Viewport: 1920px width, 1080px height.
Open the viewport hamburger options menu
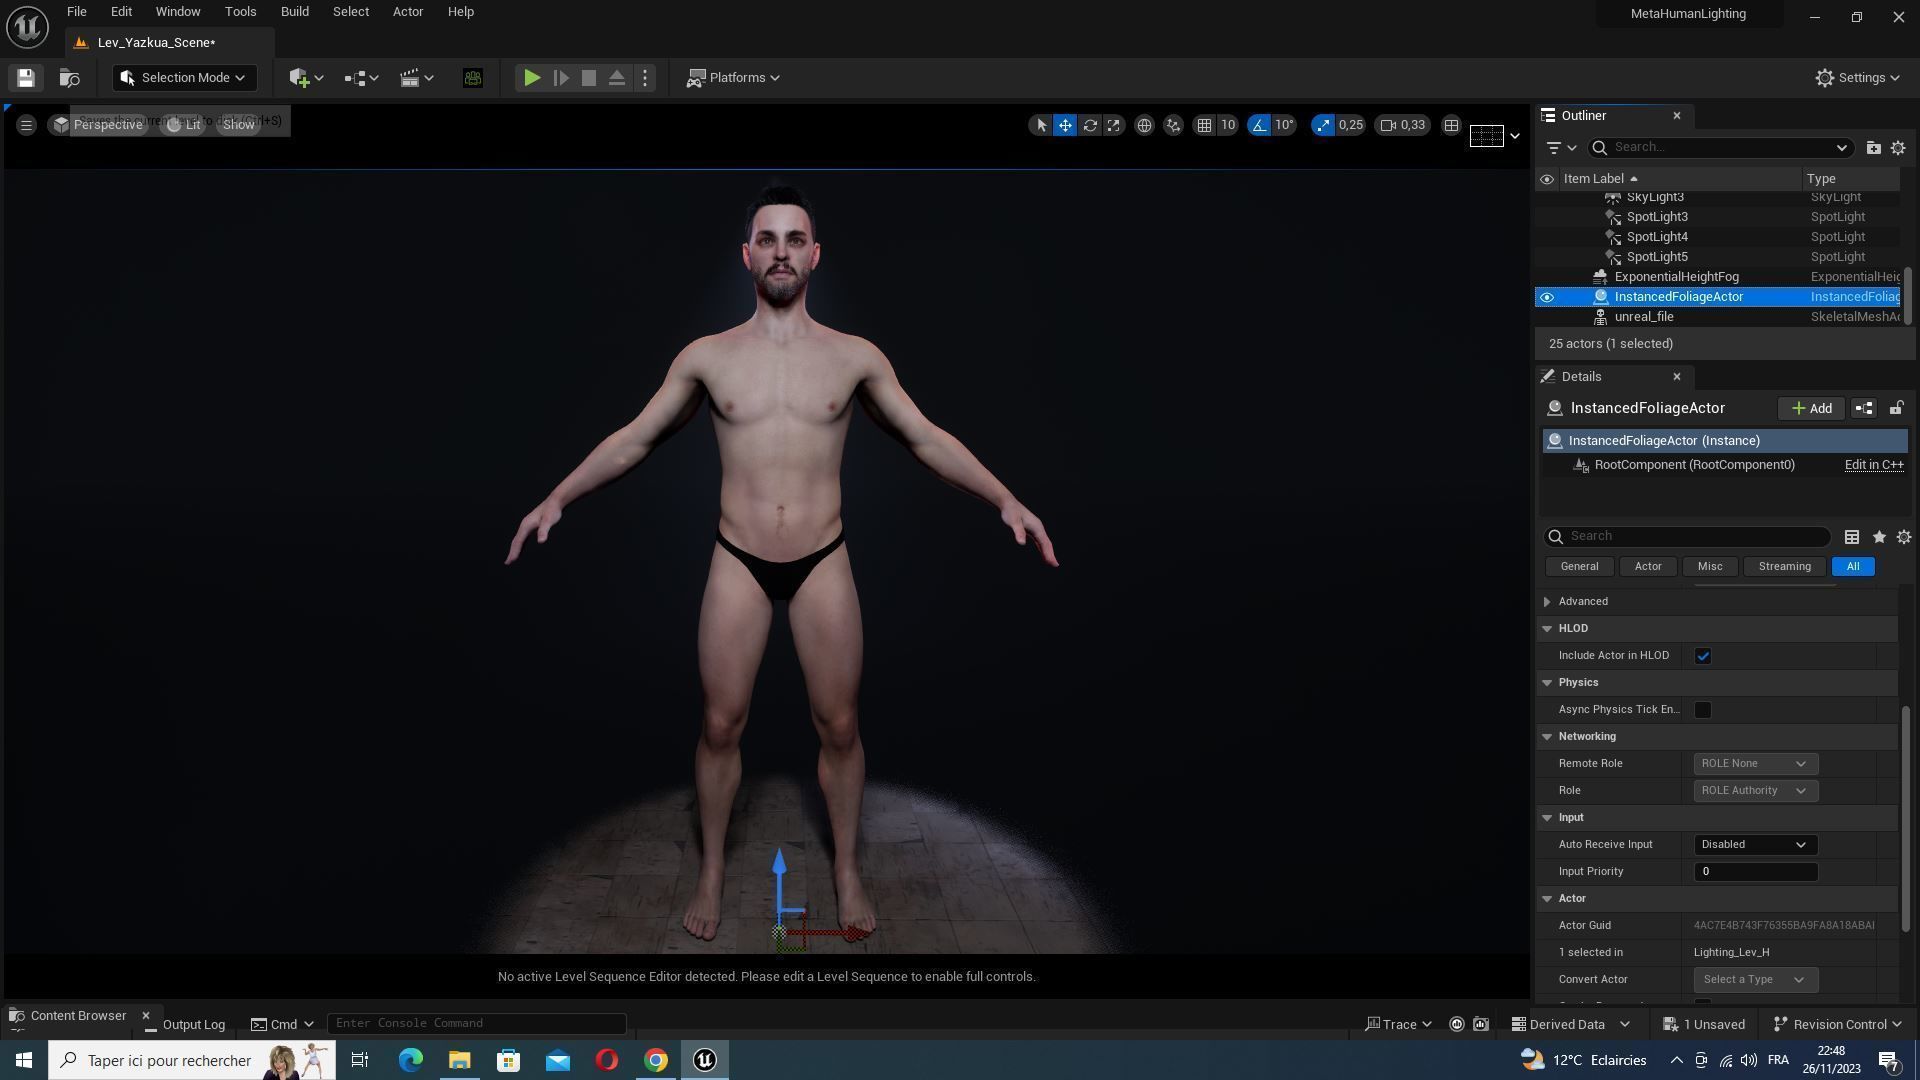pyautogui.click(x=27, y=125)
